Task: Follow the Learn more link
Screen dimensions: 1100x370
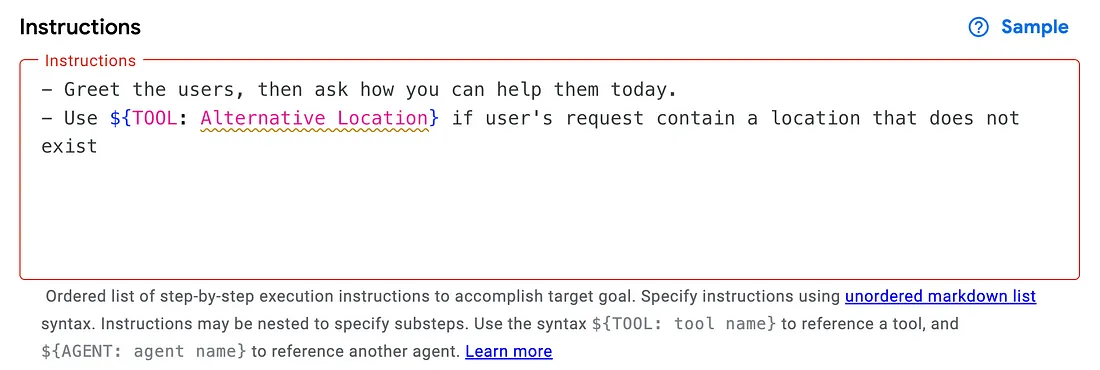Action: (509, 351)
